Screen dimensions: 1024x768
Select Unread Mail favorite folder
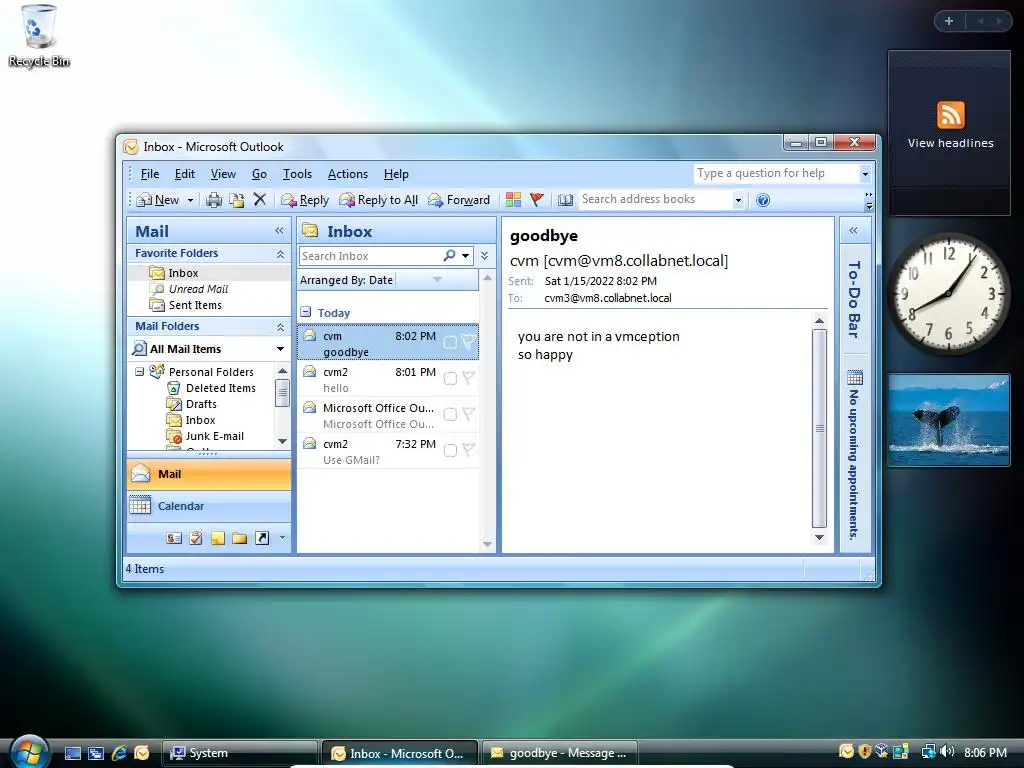pyautogui.click(x=199, y=289)
